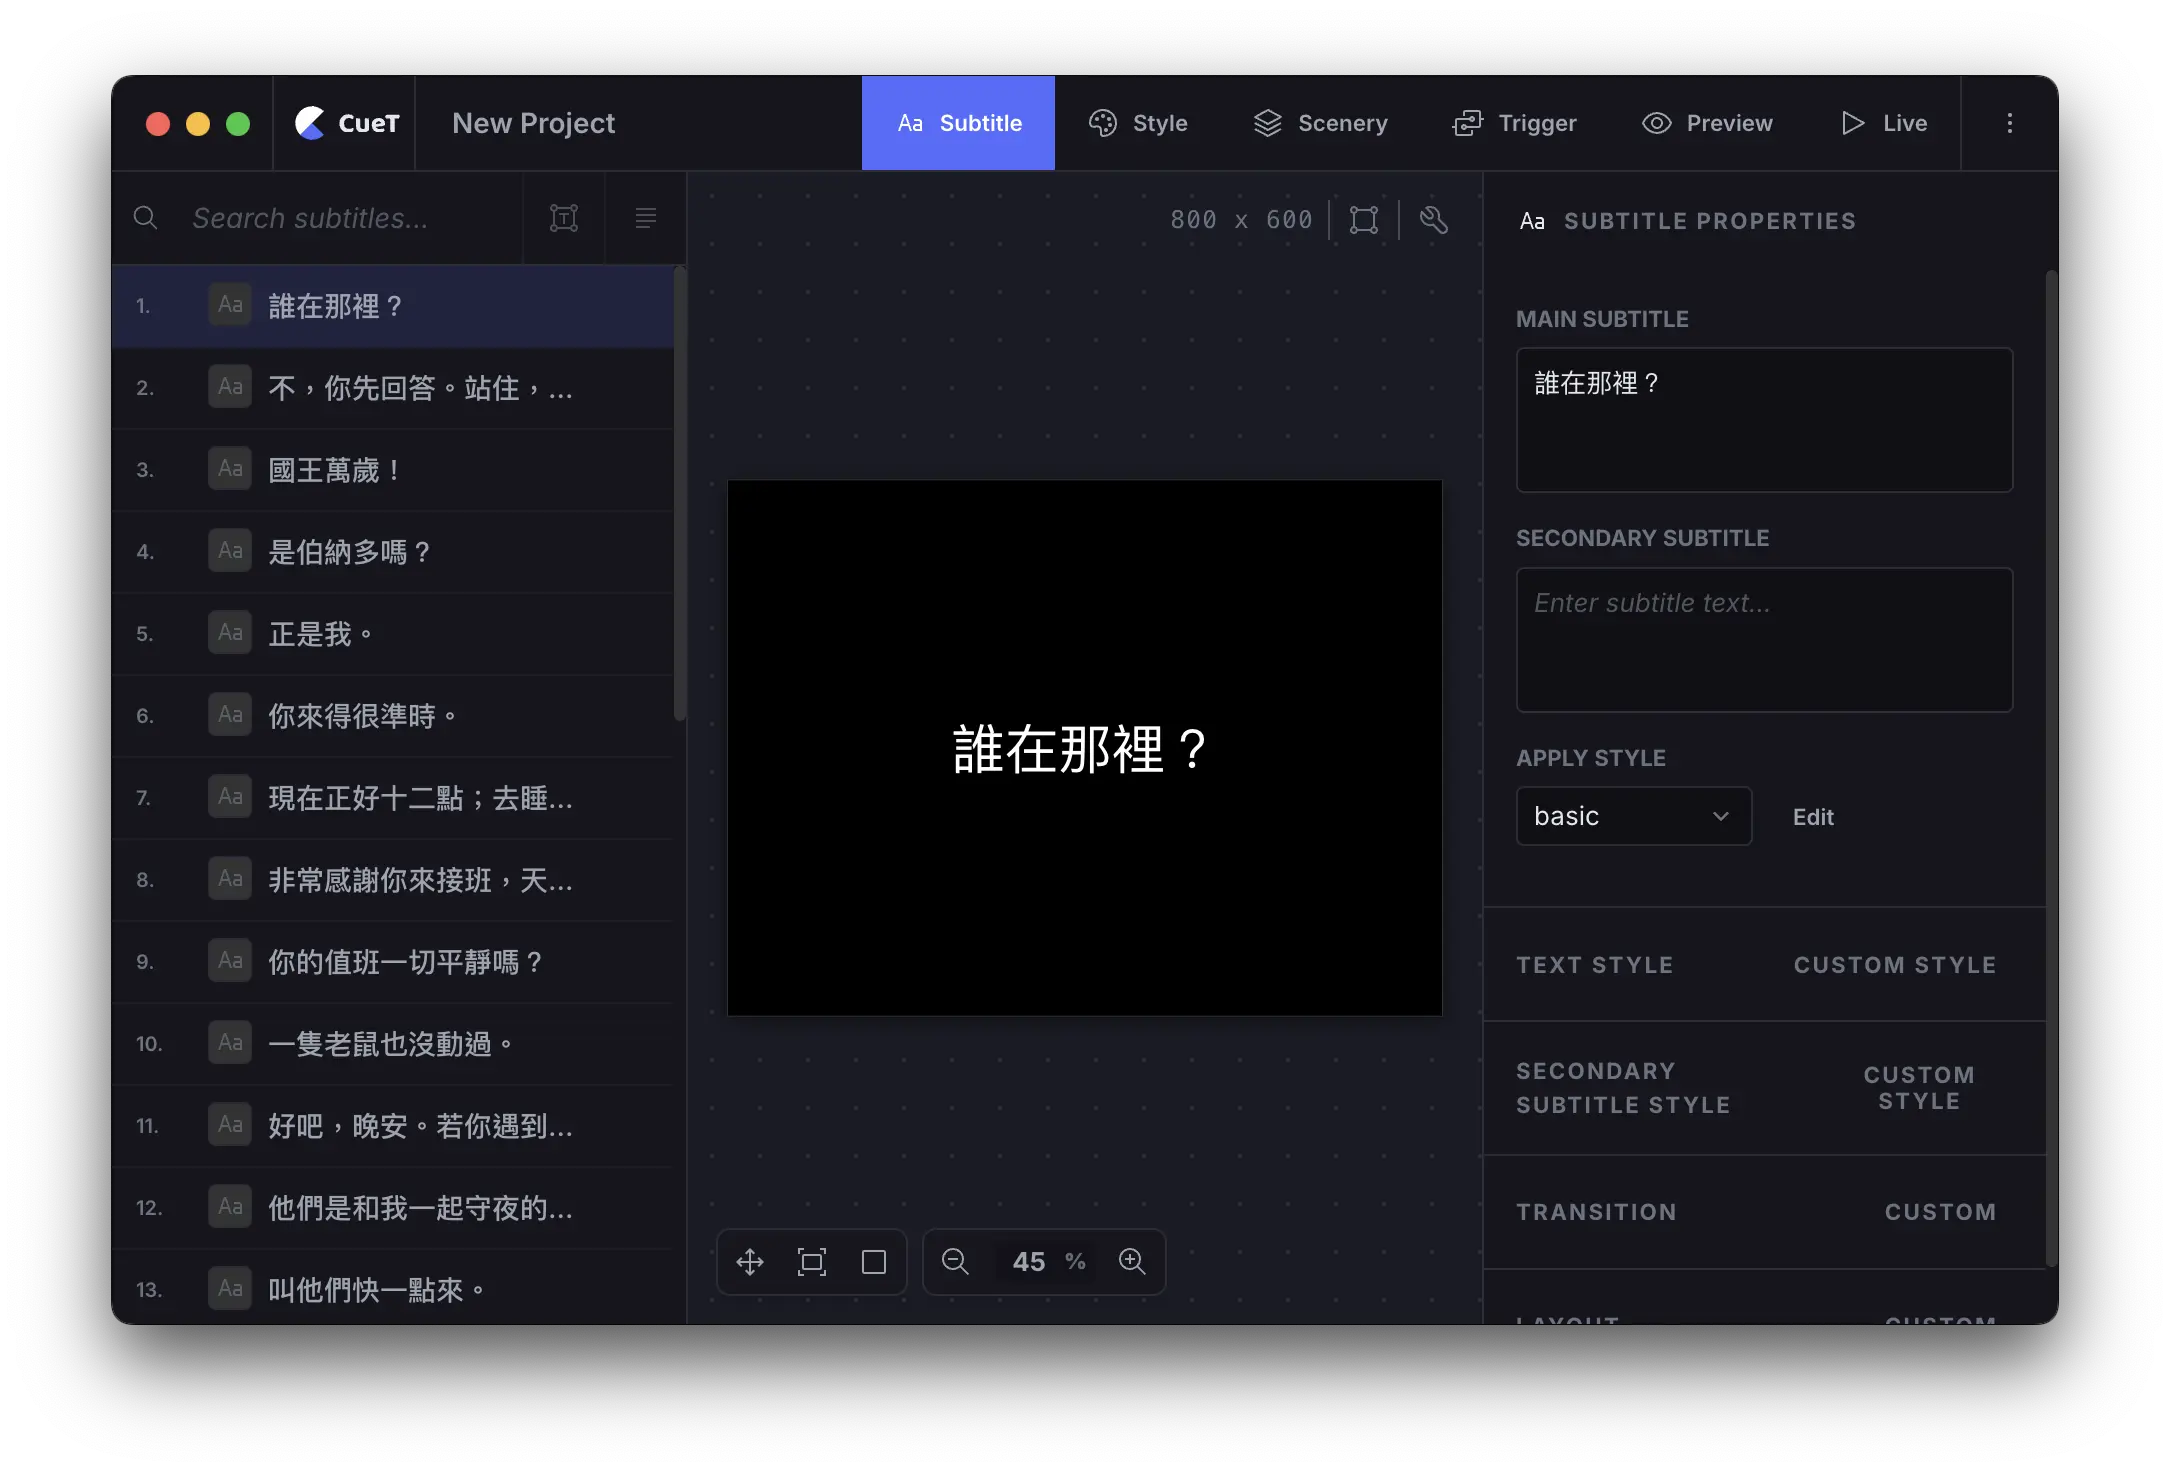Click Custom Style in the Text Style row
Image resolution: width=2170 pixels, height=1472 pixels.
(1895, 965)
